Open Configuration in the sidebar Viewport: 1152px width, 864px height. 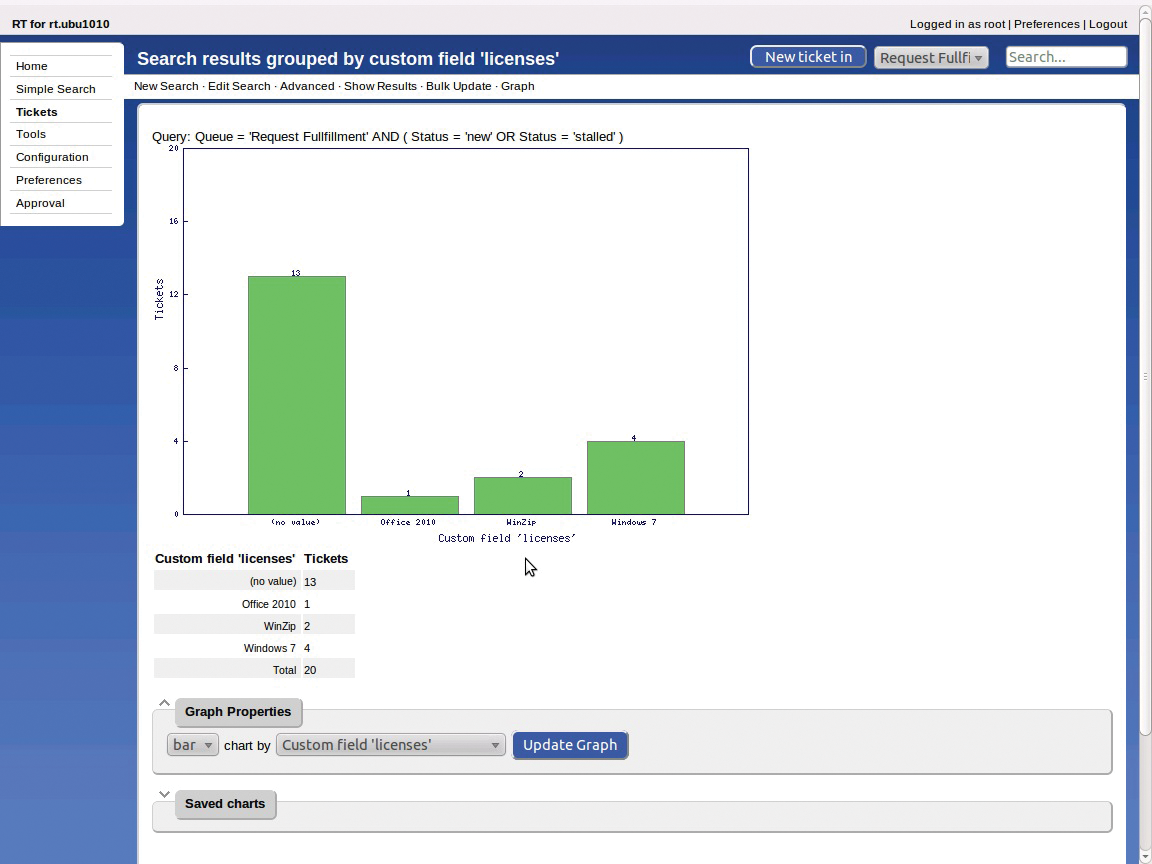[x=52, y=157]
